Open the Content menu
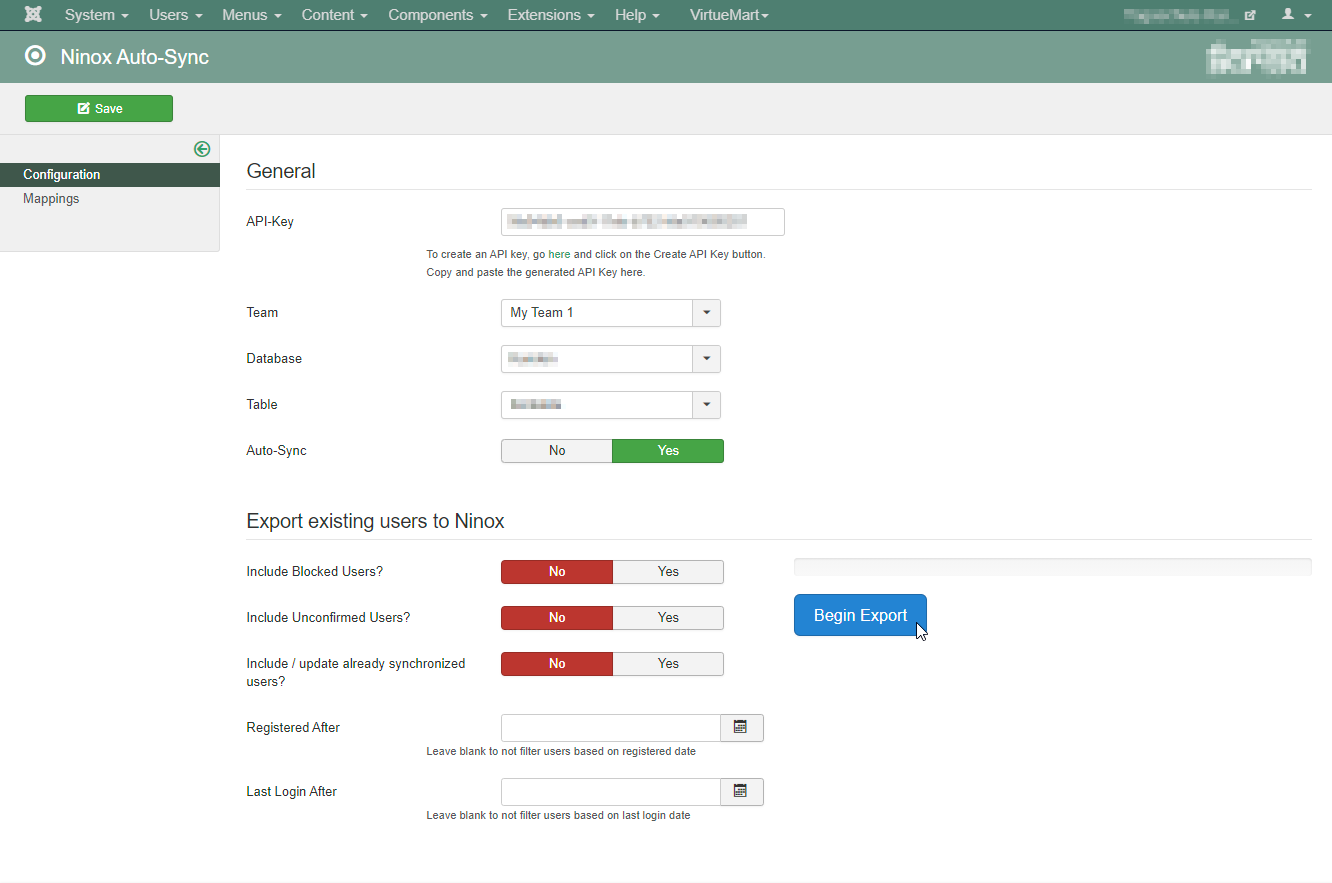Viewport: 1332px width, 883px height. 335,15
